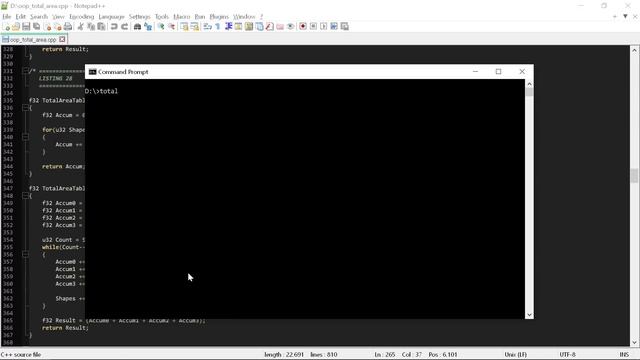Copy selection using toolbar Copy icon
640x360 pixels.
tap(91, 27)
